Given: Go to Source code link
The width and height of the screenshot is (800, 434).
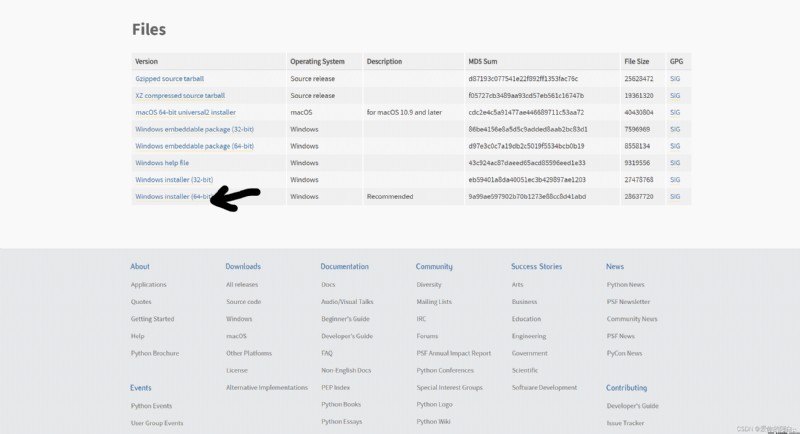Looking at the screenshot, I should point(243,301).
